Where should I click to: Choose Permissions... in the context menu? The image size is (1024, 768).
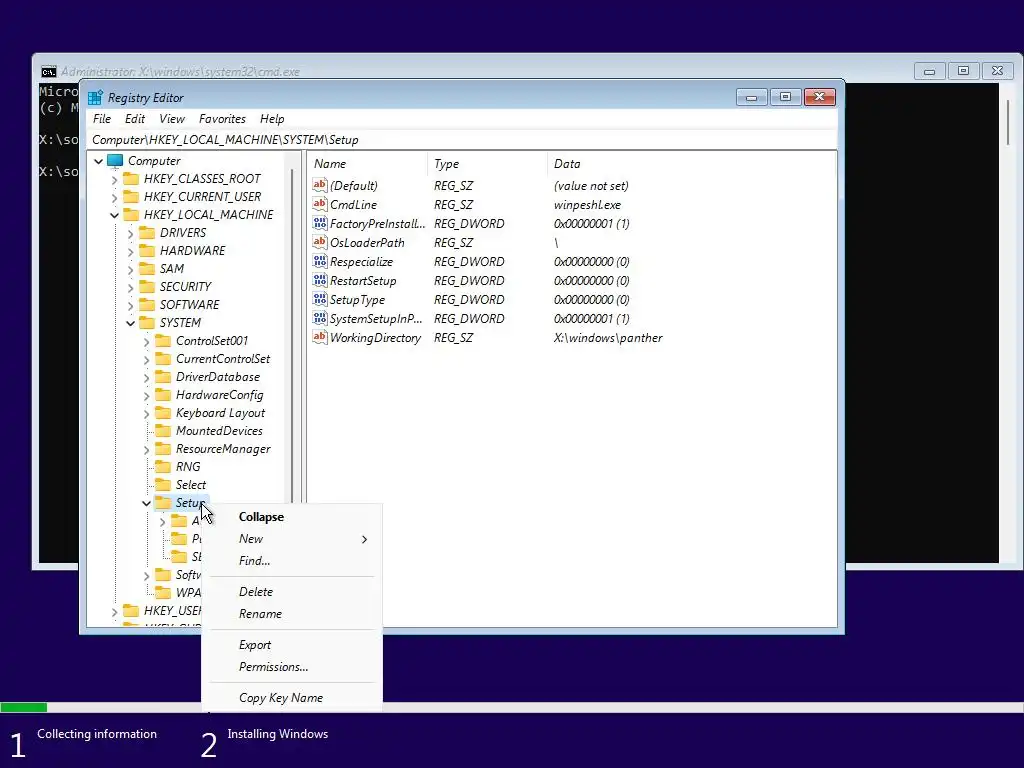point(292,667)
